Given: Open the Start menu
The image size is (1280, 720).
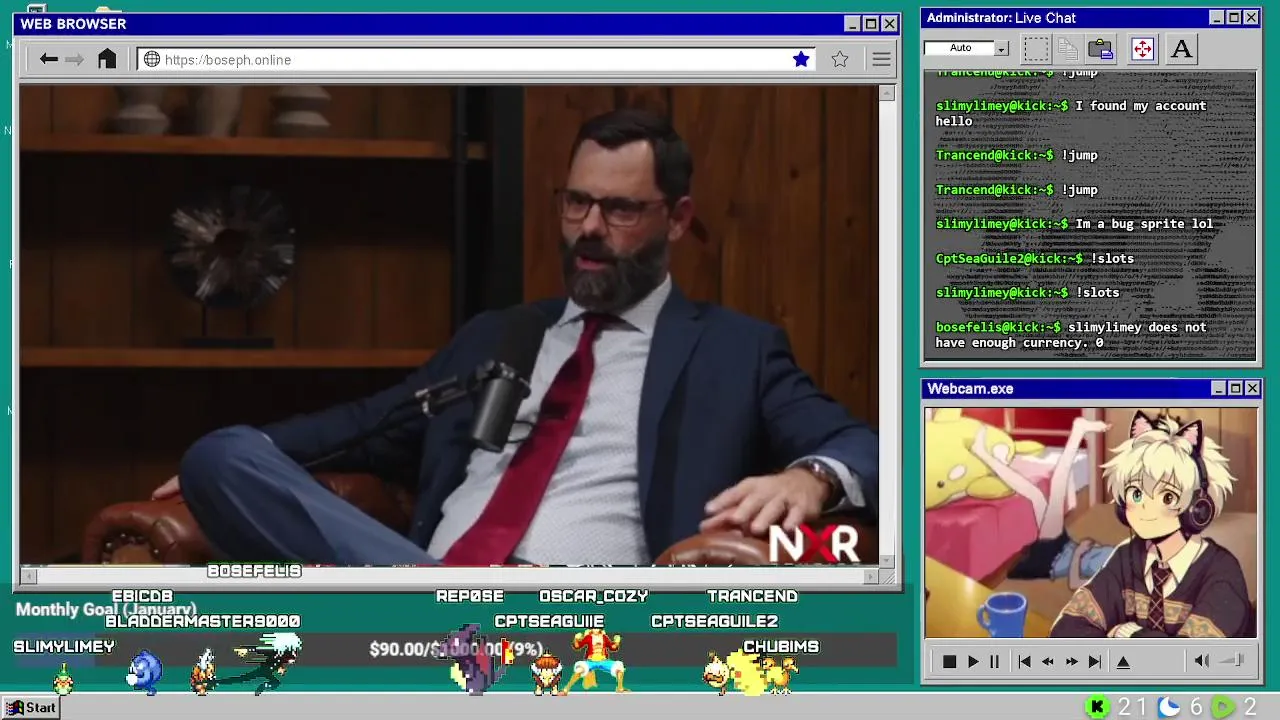Looking at the screenshot, I should point(31,708).
